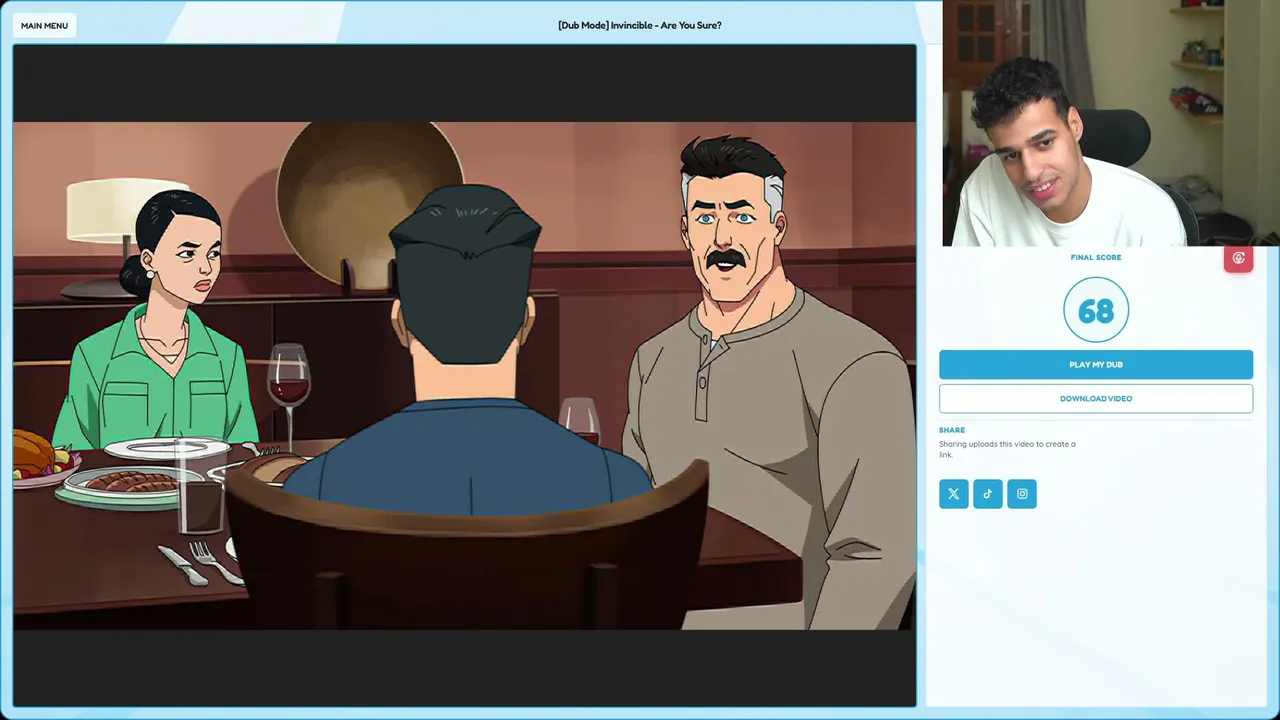Click the red microphone re-record icon
The image size is (1280, 720).
coord(1239,258)
